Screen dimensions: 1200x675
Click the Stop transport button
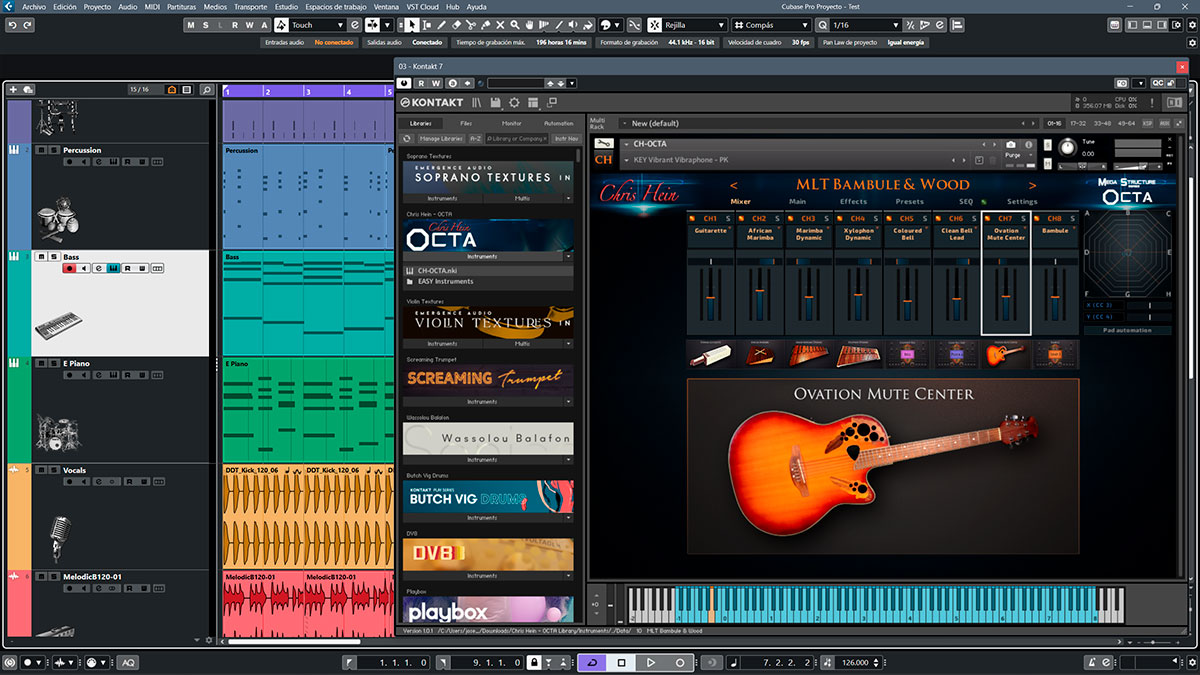[x=621, y=662]
